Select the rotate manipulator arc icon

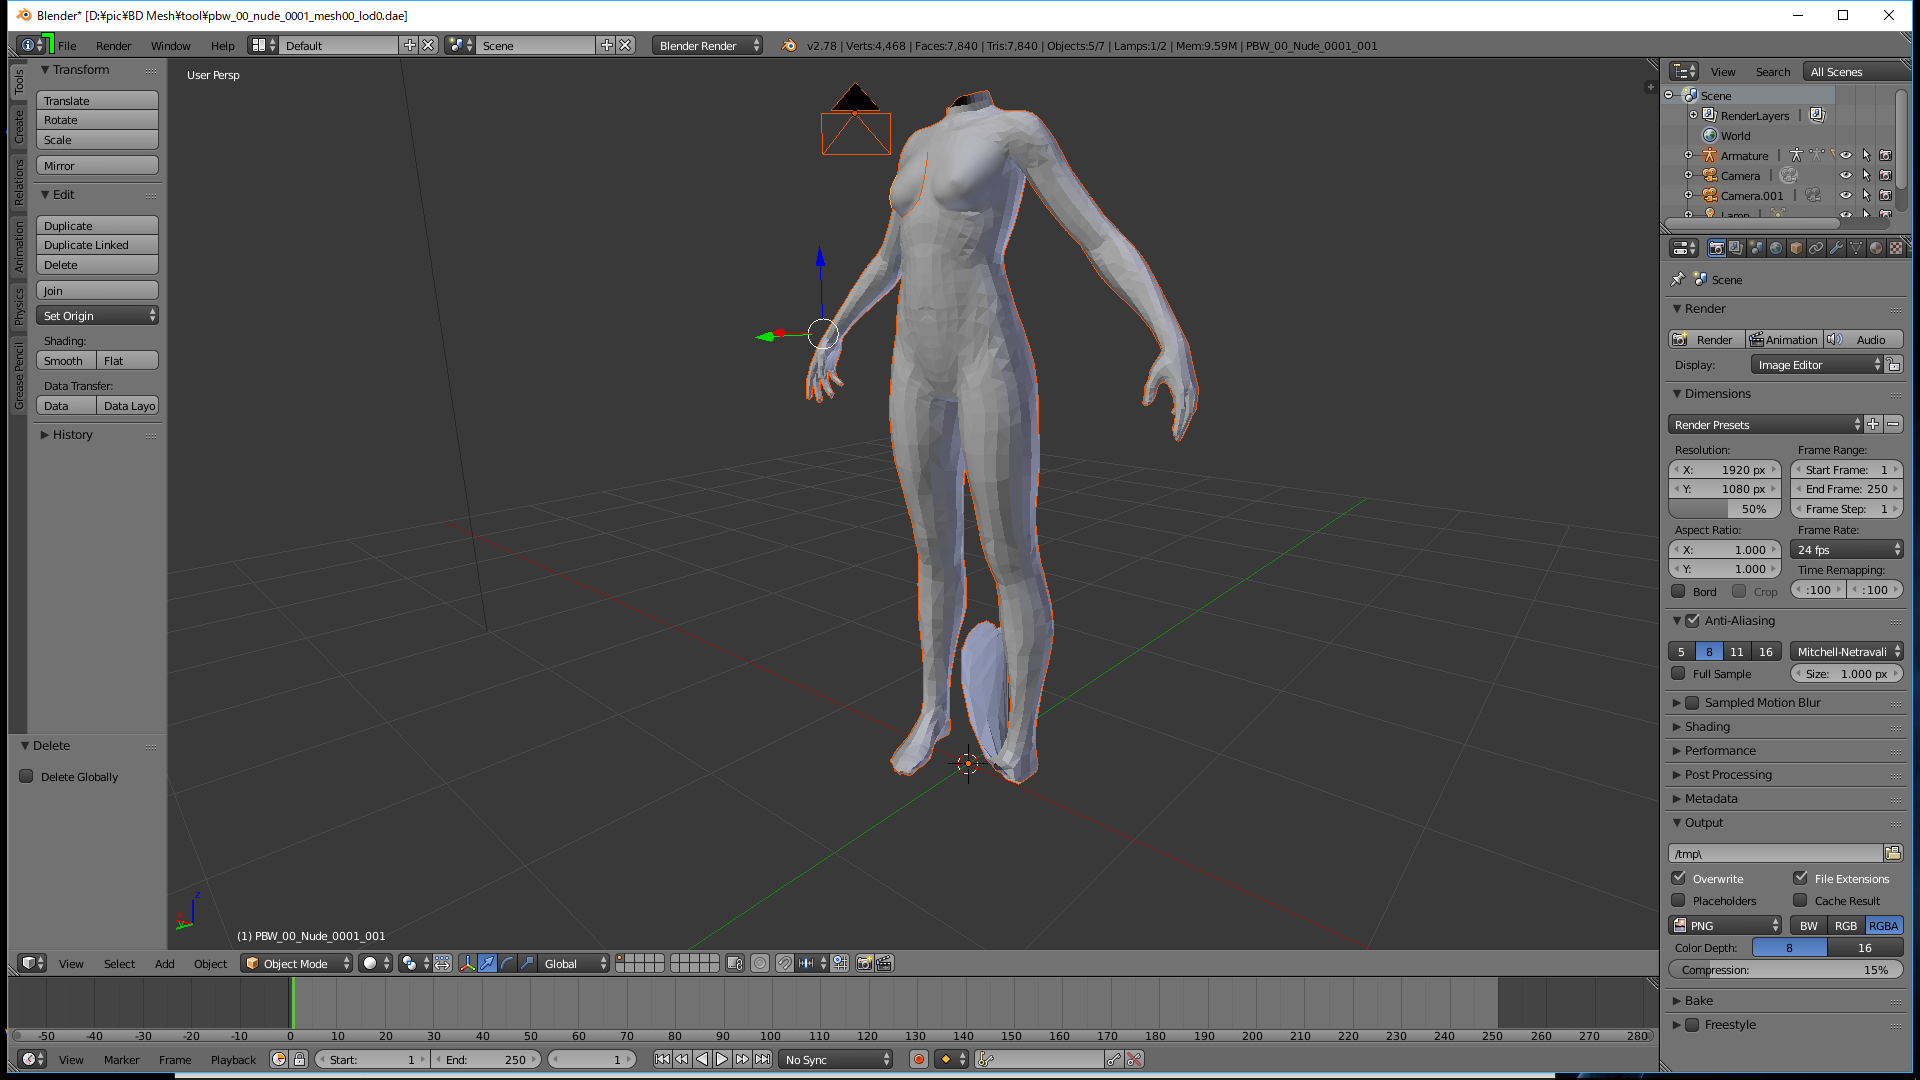tap(507, 963)
